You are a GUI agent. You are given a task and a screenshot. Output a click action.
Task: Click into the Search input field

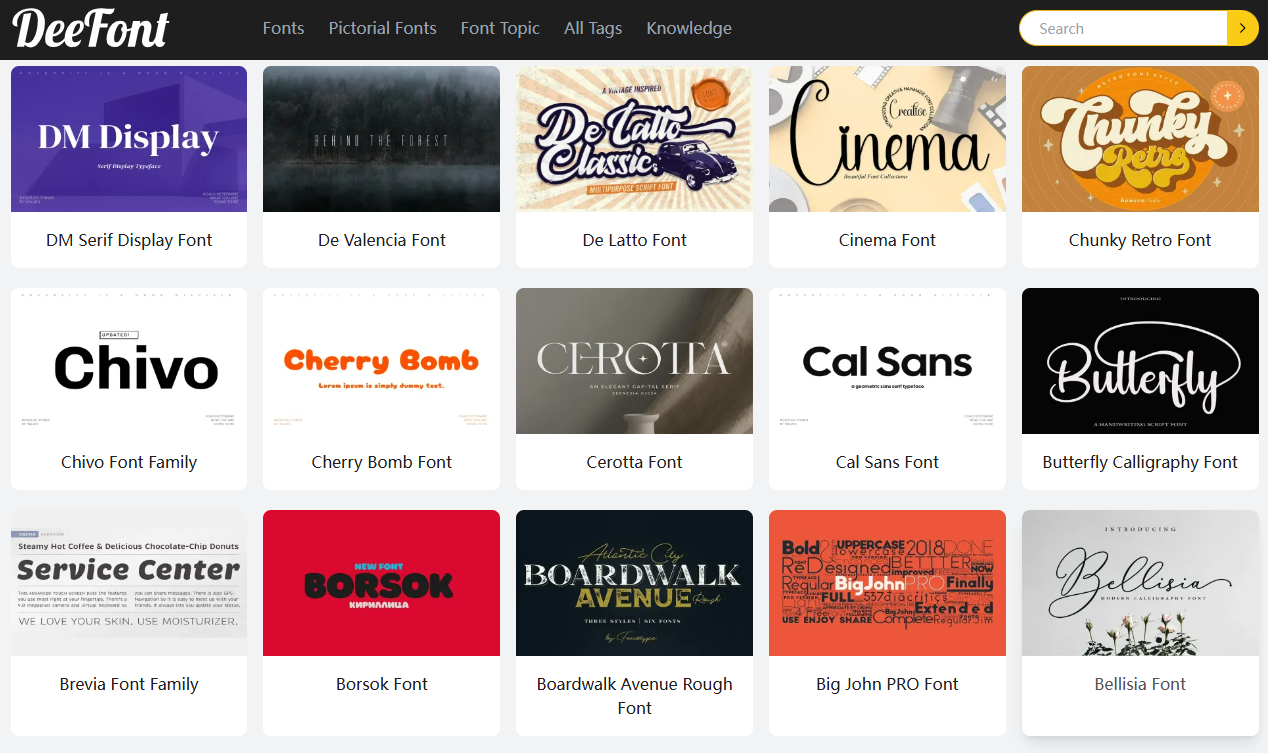[x=1123, y=29]
